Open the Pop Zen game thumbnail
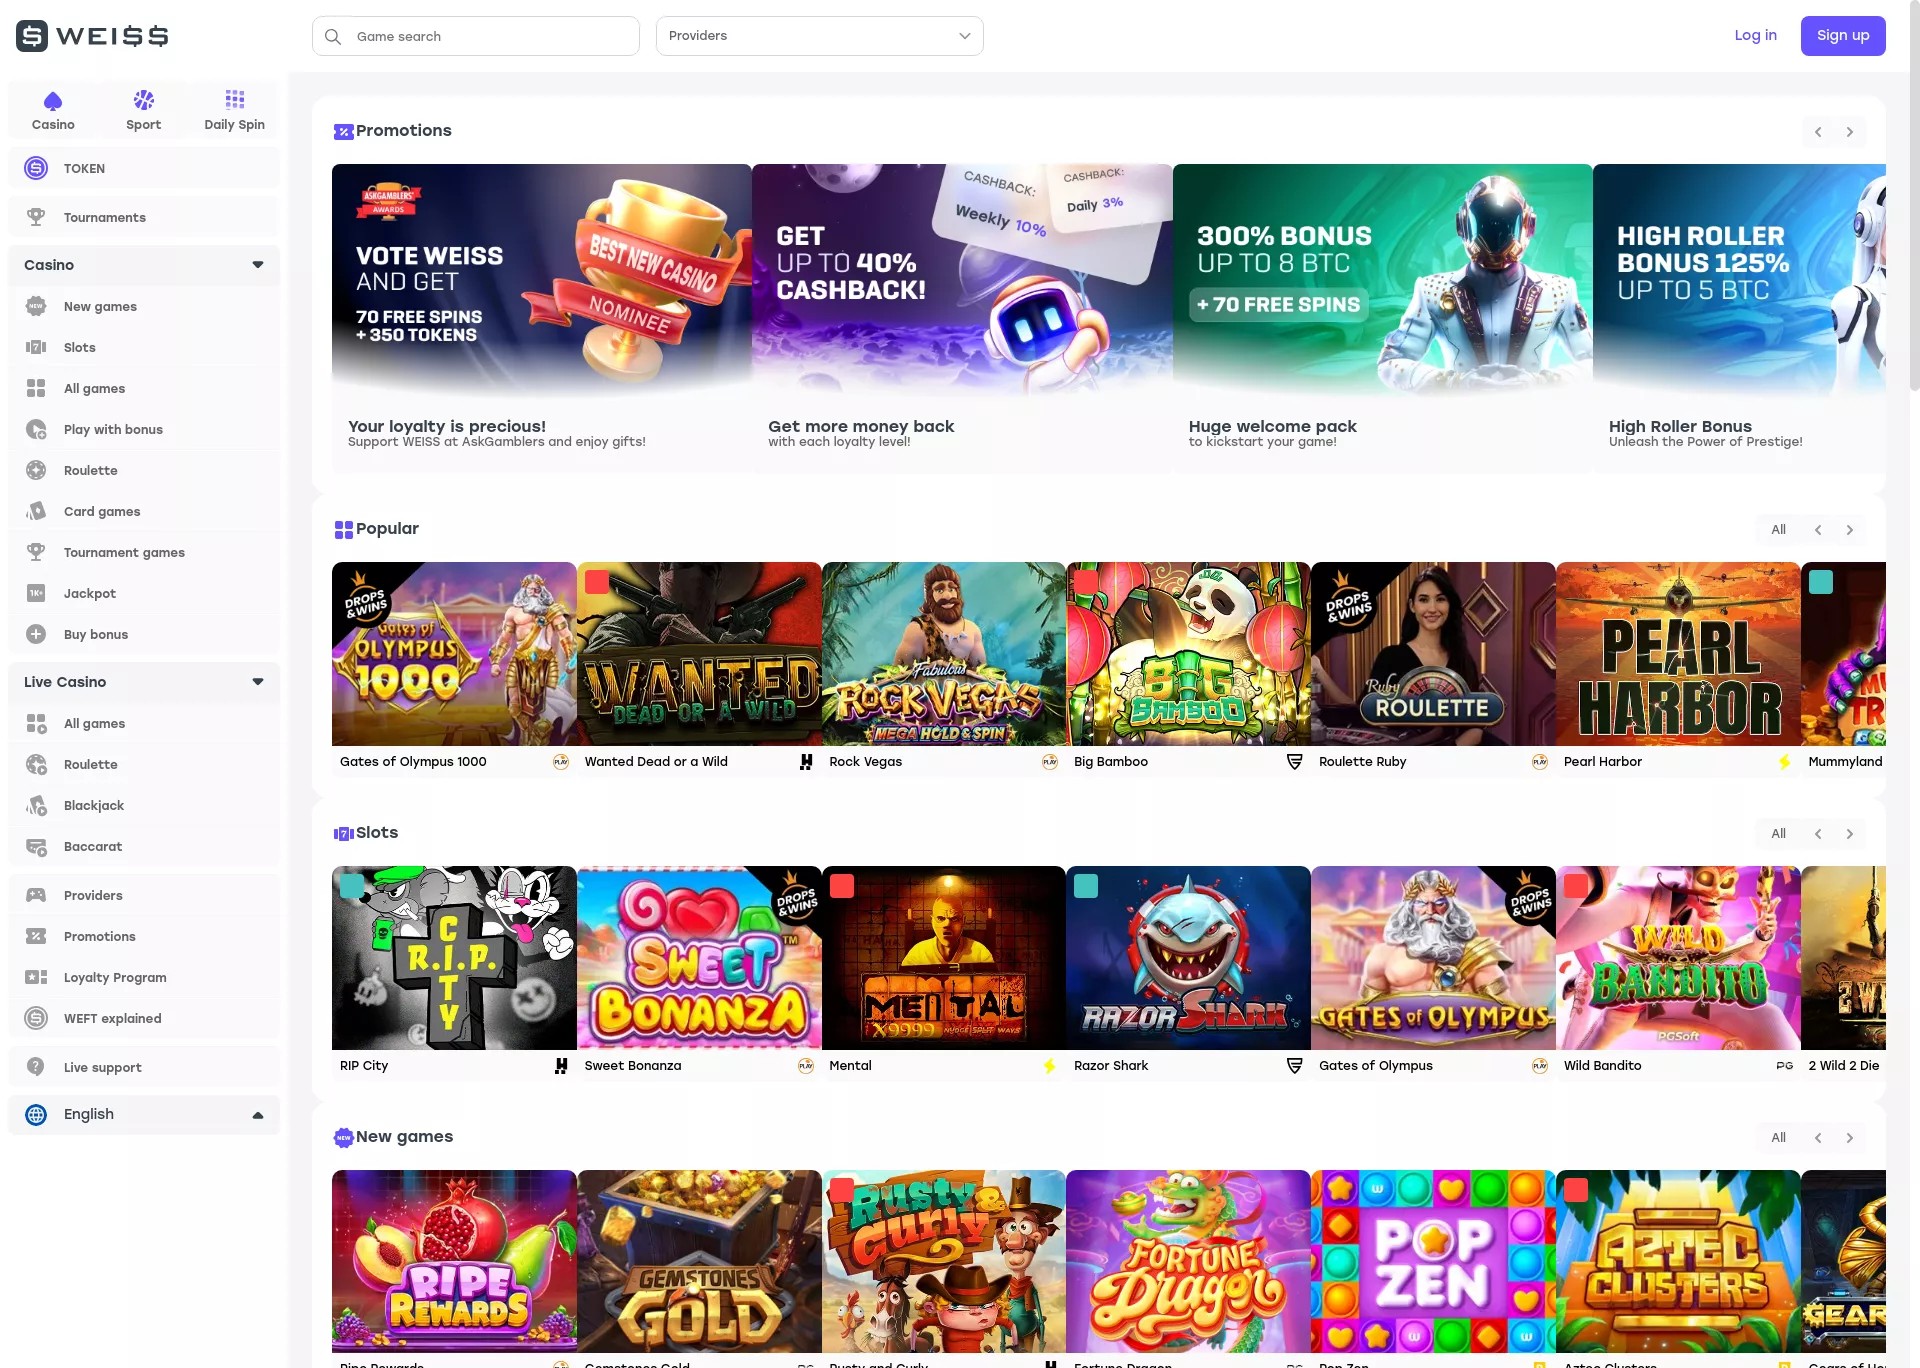 [x=1433, y=1262]
